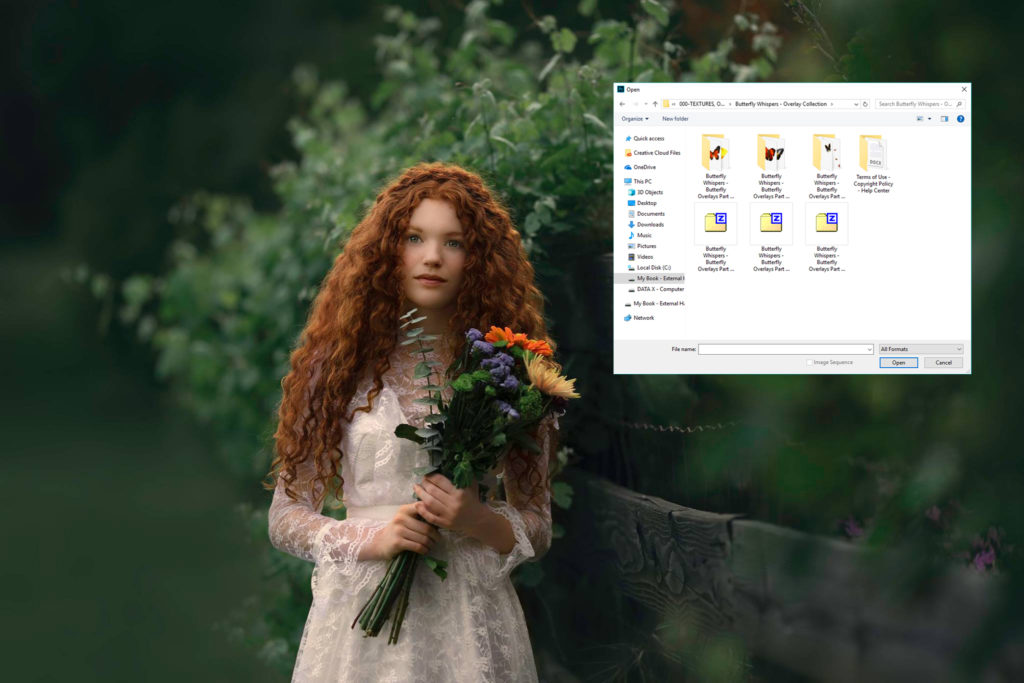Open the Help button
Screen dimensions: 1024x683
[960, 119]
